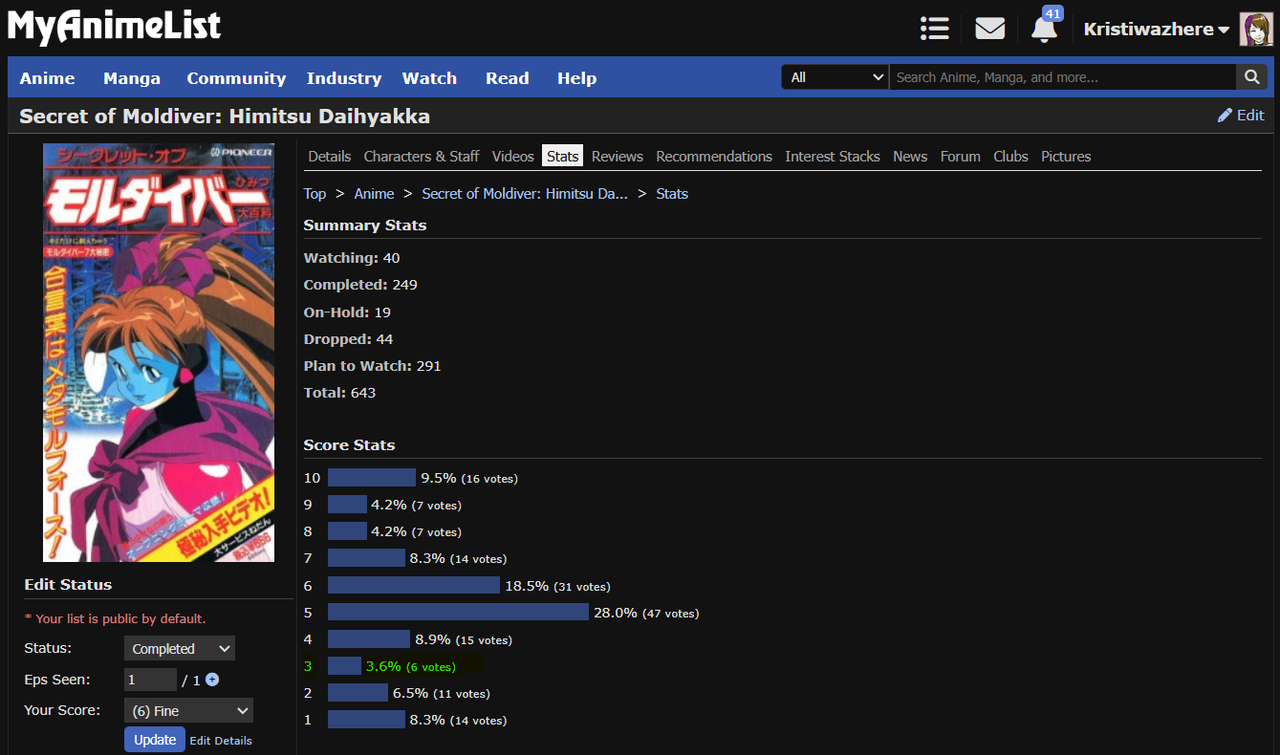Switch to the Videos tab

[x=513, y=156]
